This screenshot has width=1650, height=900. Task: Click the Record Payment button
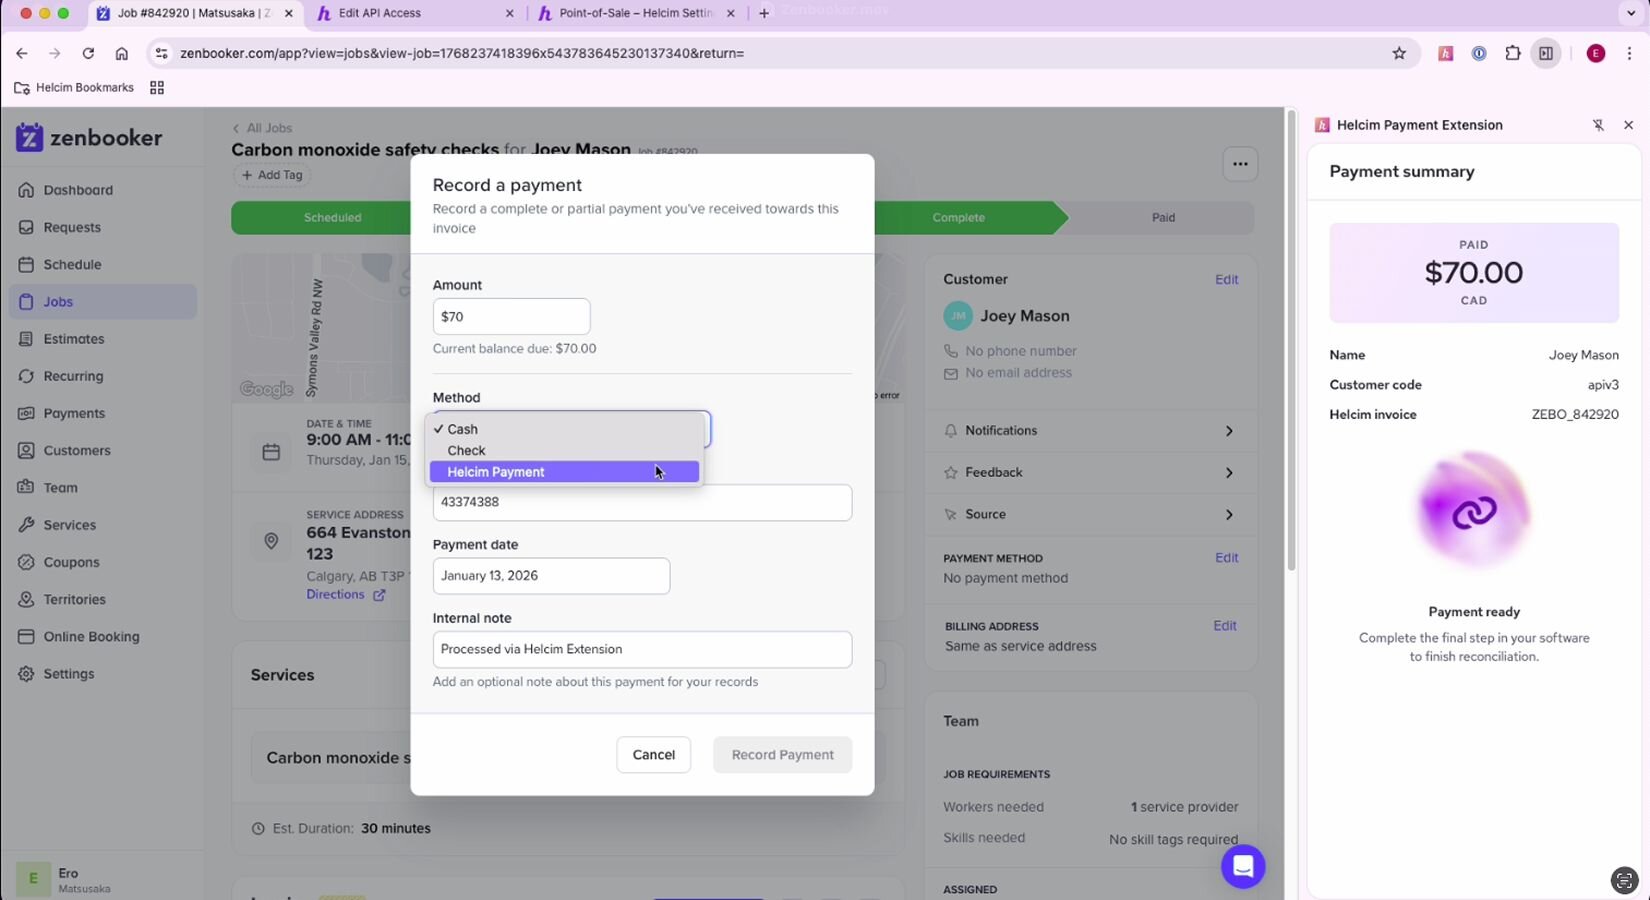coord(782,755)
